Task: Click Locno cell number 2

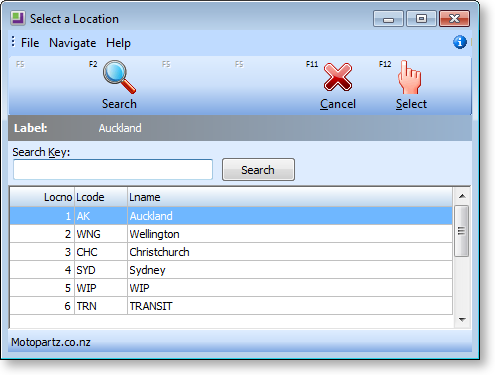Action: point(42,234)
